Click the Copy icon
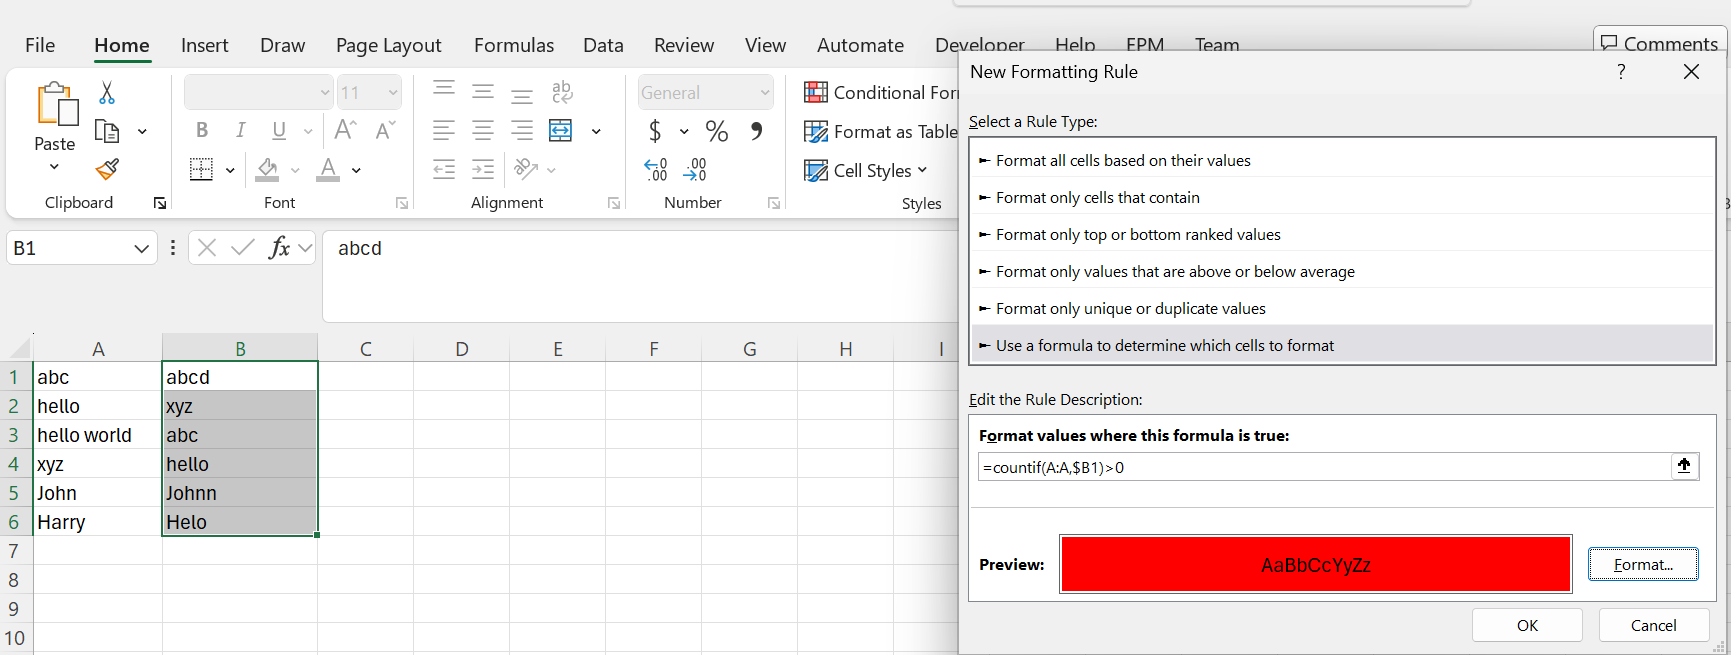 coord(107,131)
